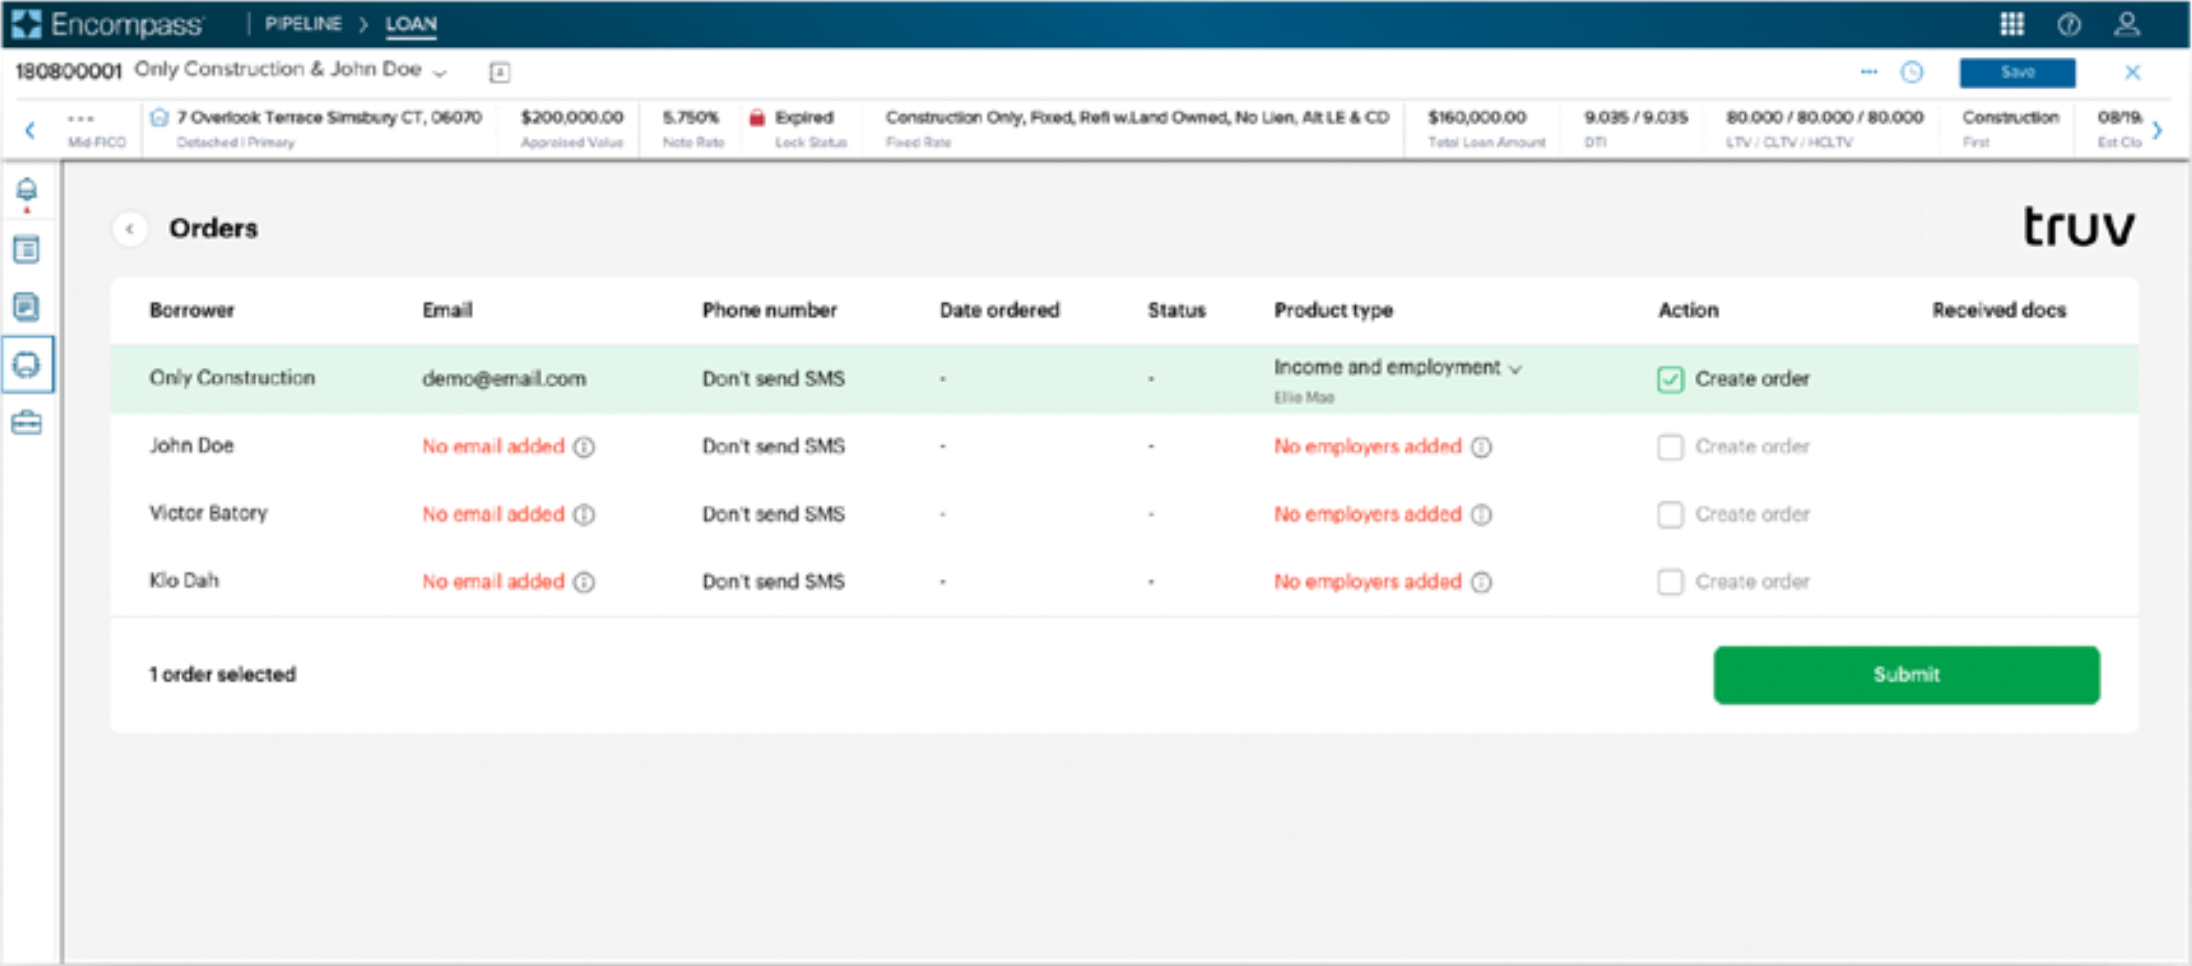Image resolution: width=2192 pixels, height=966 pixels.
Task: Check Create order for Victor Batory
Action: (1670, 514)
